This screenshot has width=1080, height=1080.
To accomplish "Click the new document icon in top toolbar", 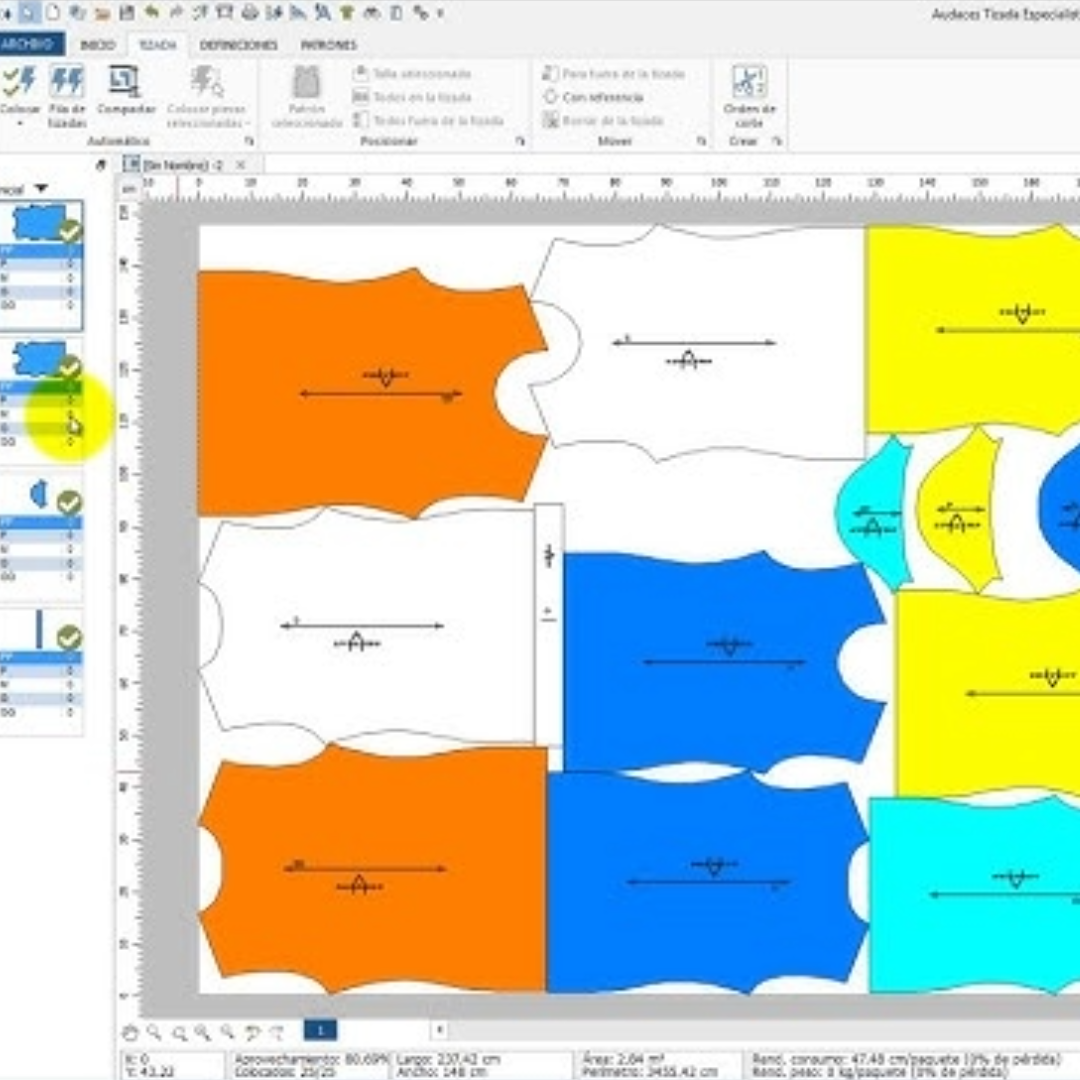I will (x=52, y=13).
